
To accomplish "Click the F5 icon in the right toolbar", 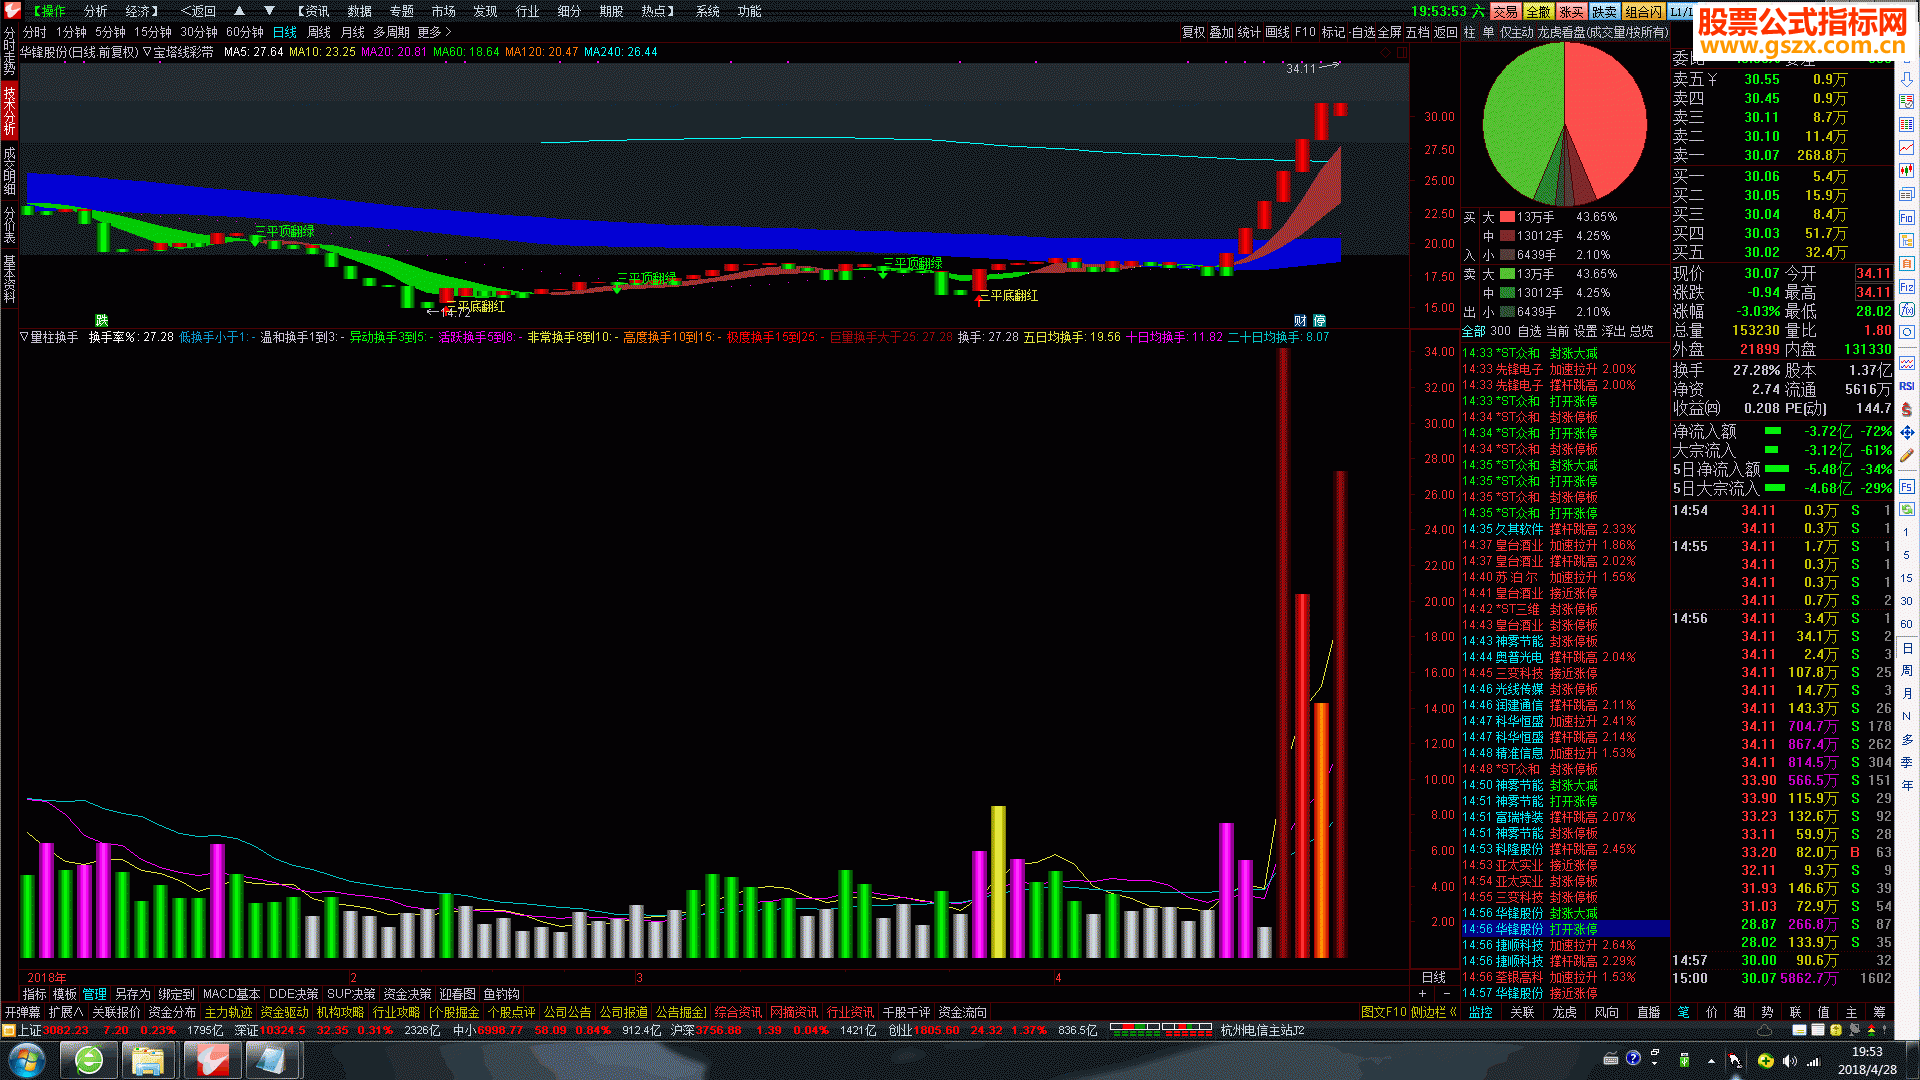I will [1907, 486].
